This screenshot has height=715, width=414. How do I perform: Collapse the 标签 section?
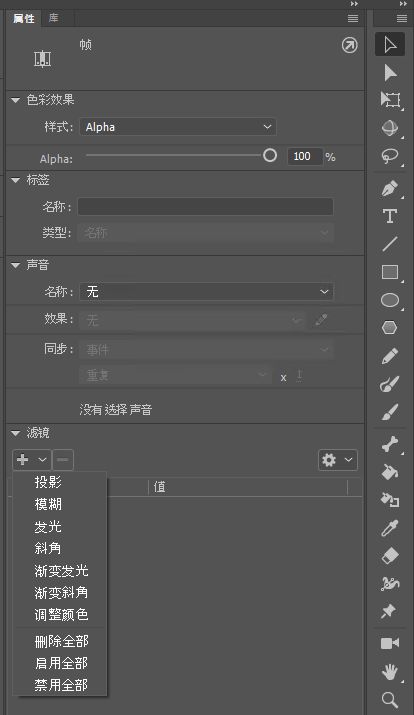[x=16, y=180]
